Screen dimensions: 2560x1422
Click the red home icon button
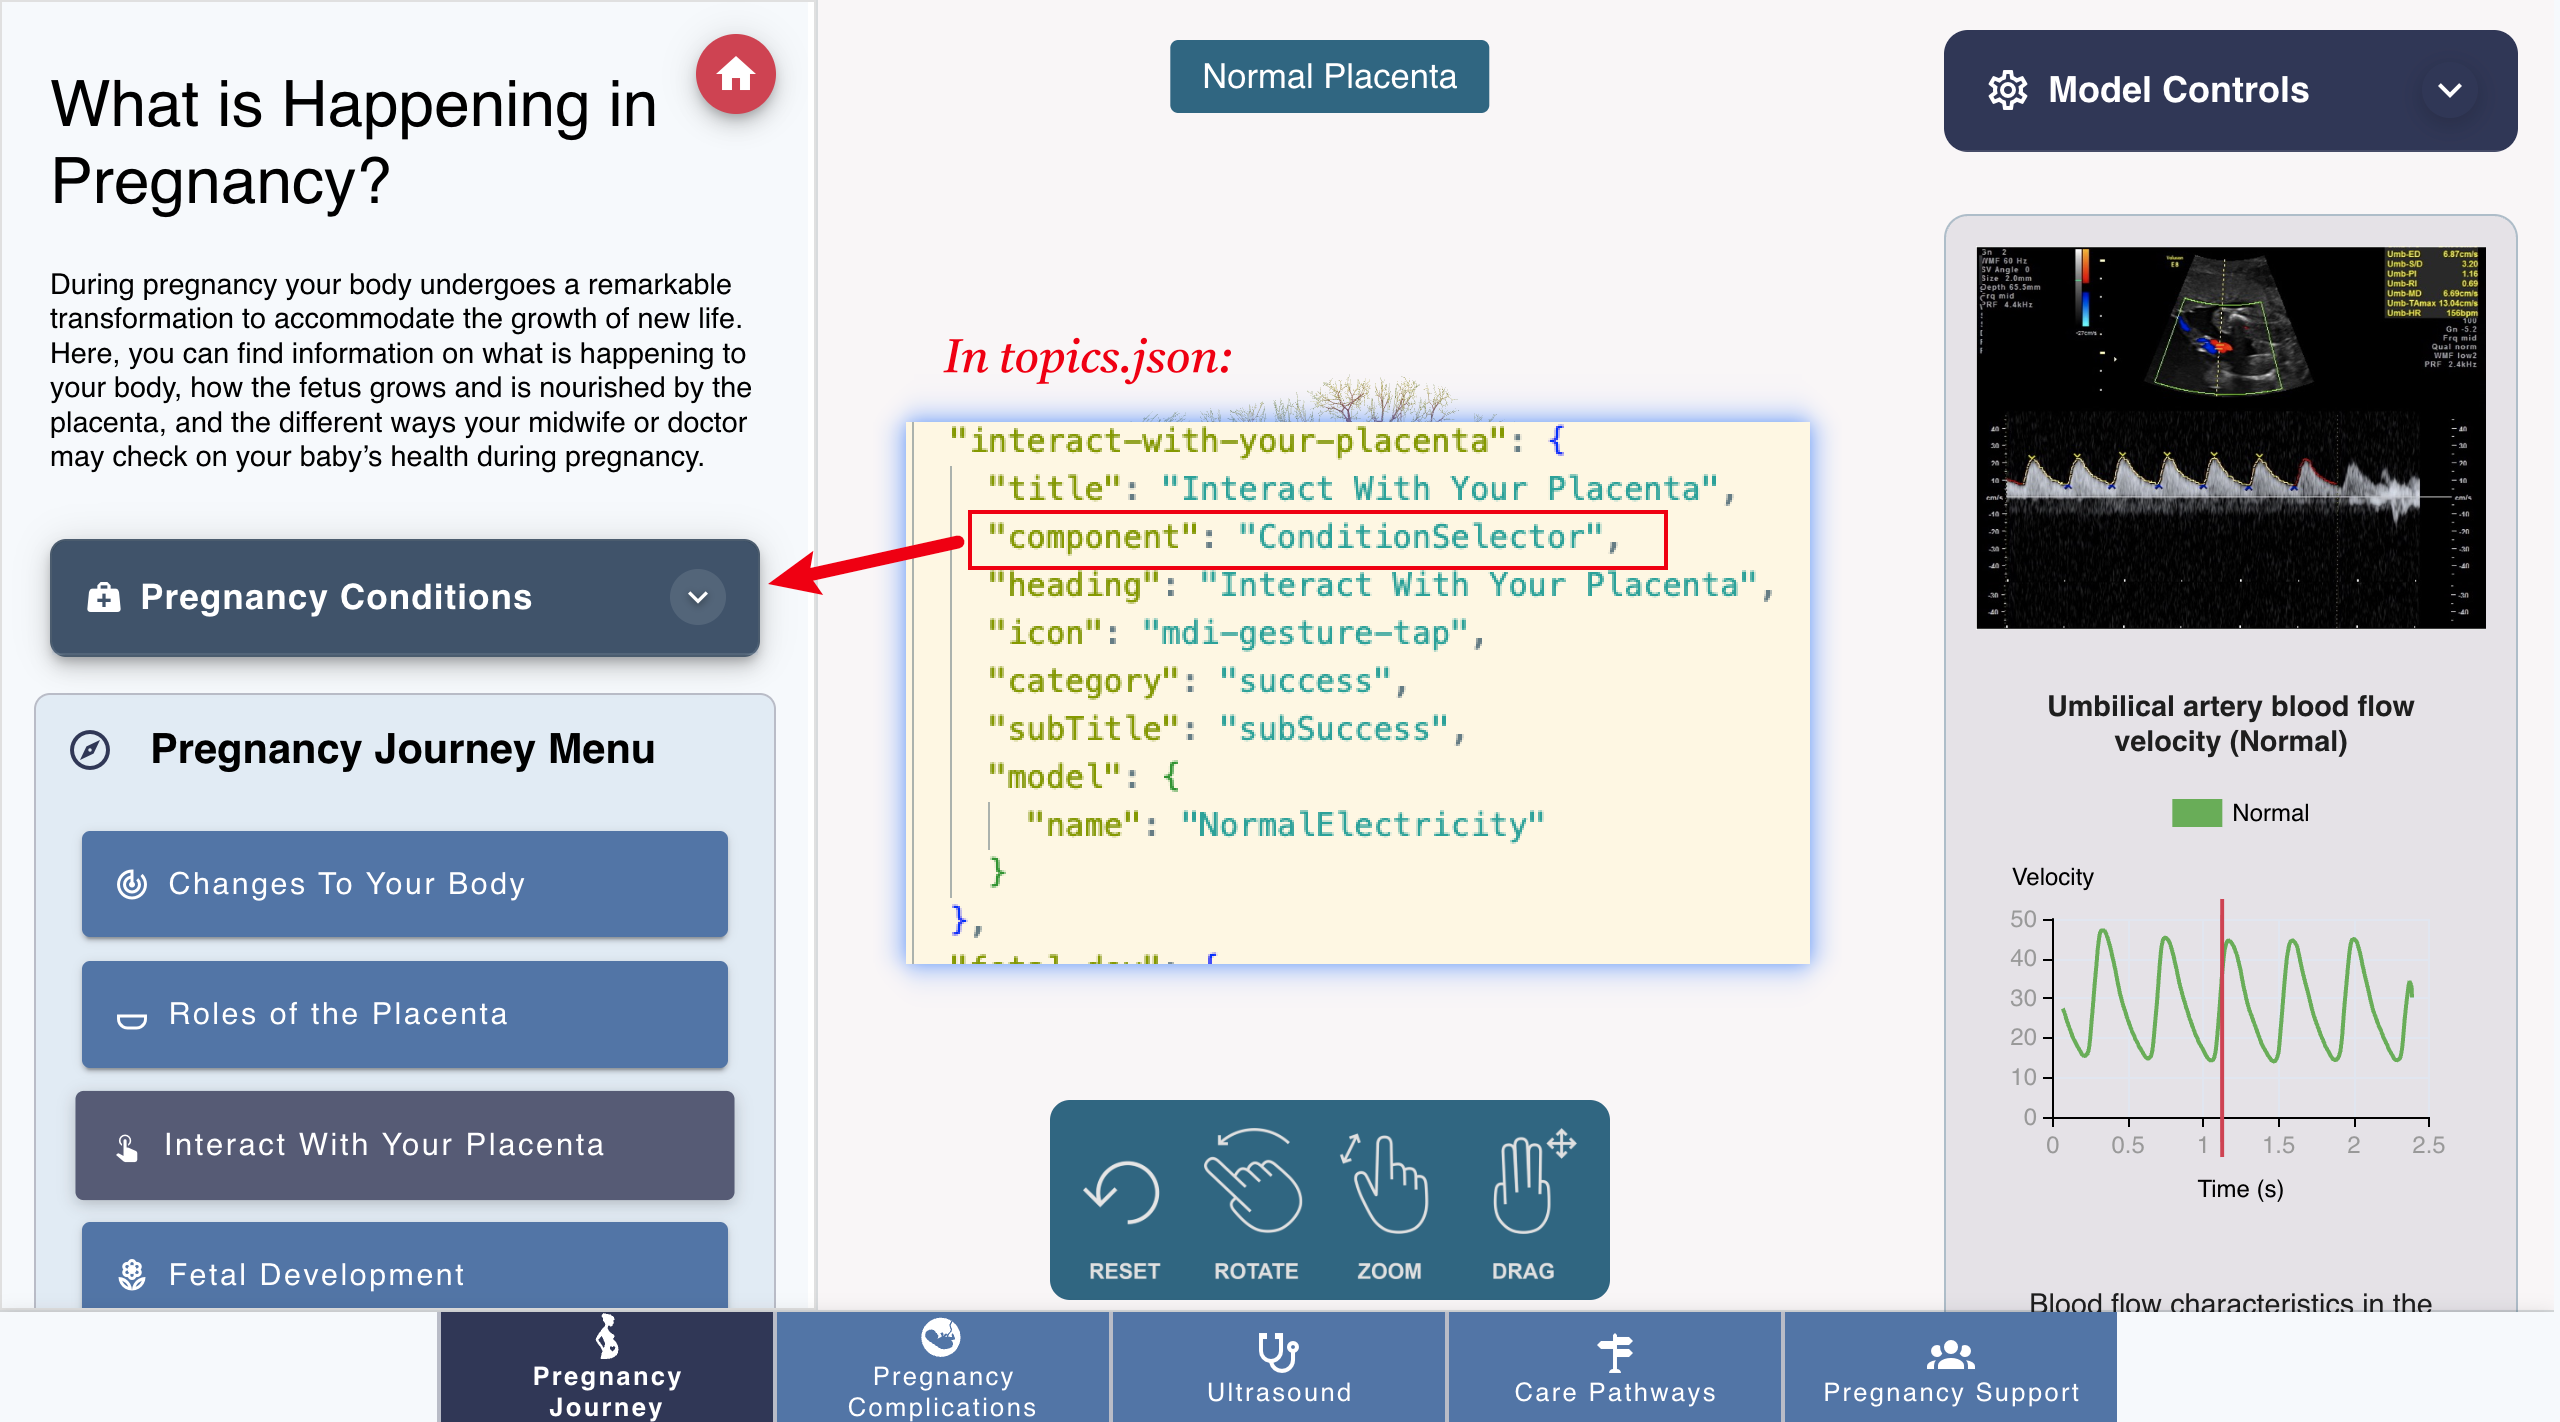735,74
